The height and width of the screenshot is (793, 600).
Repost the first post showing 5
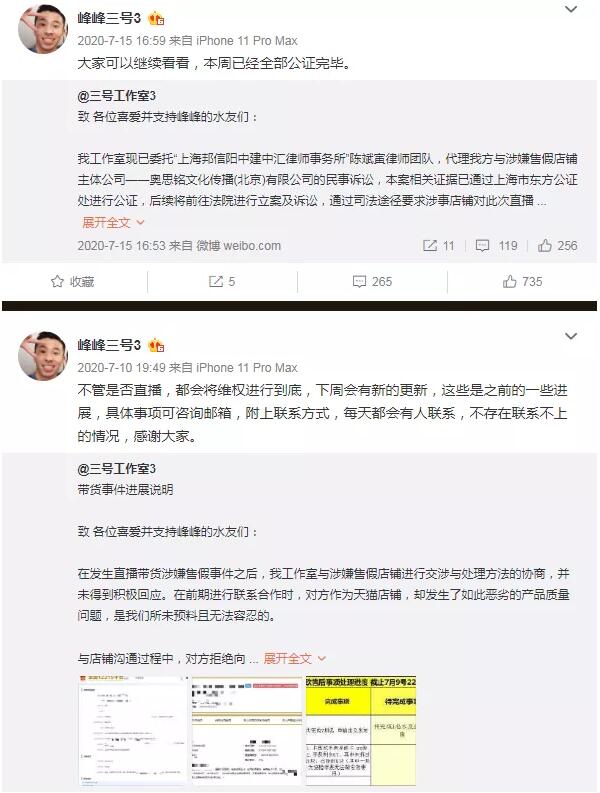[222, 281]
